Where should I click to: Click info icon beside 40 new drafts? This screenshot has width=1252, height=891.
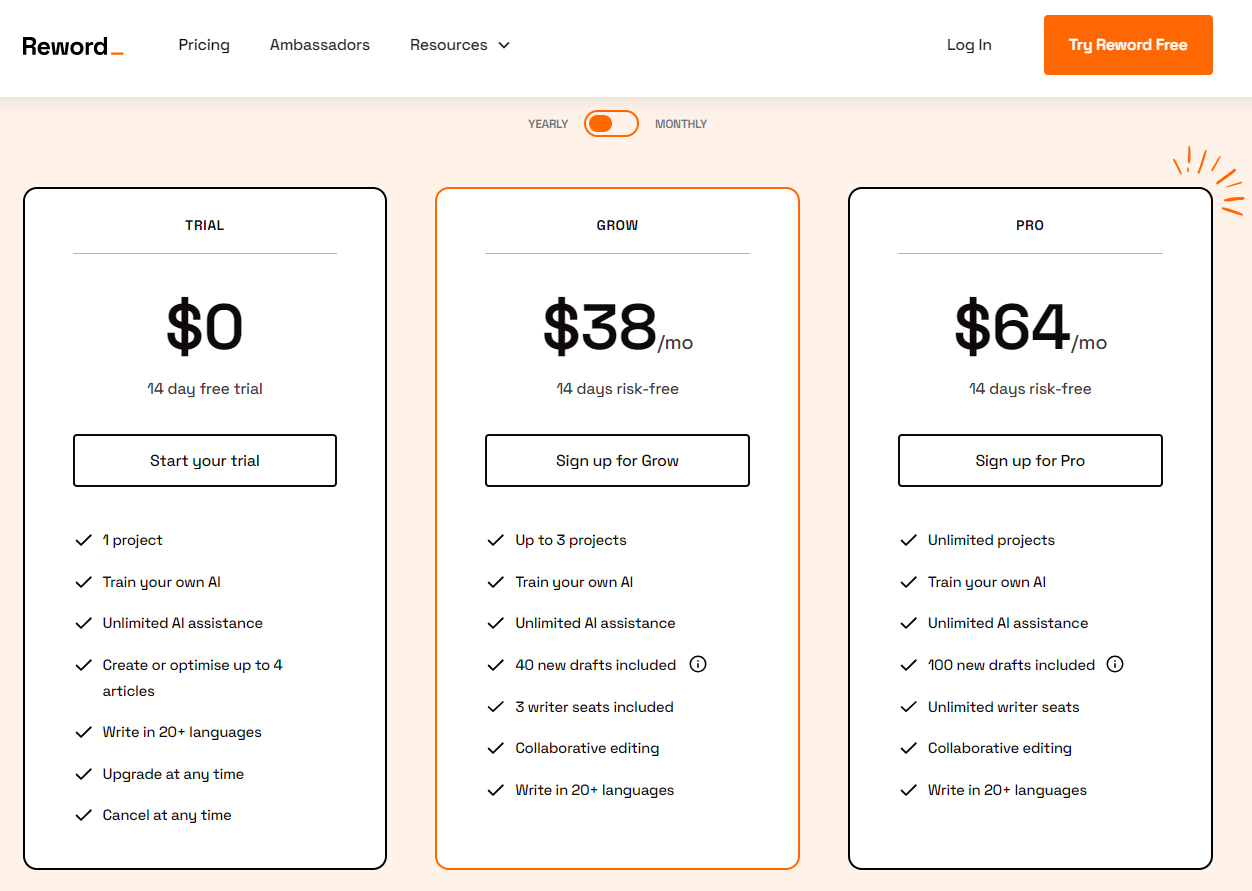pyautogui.click(x=698, y=664)
